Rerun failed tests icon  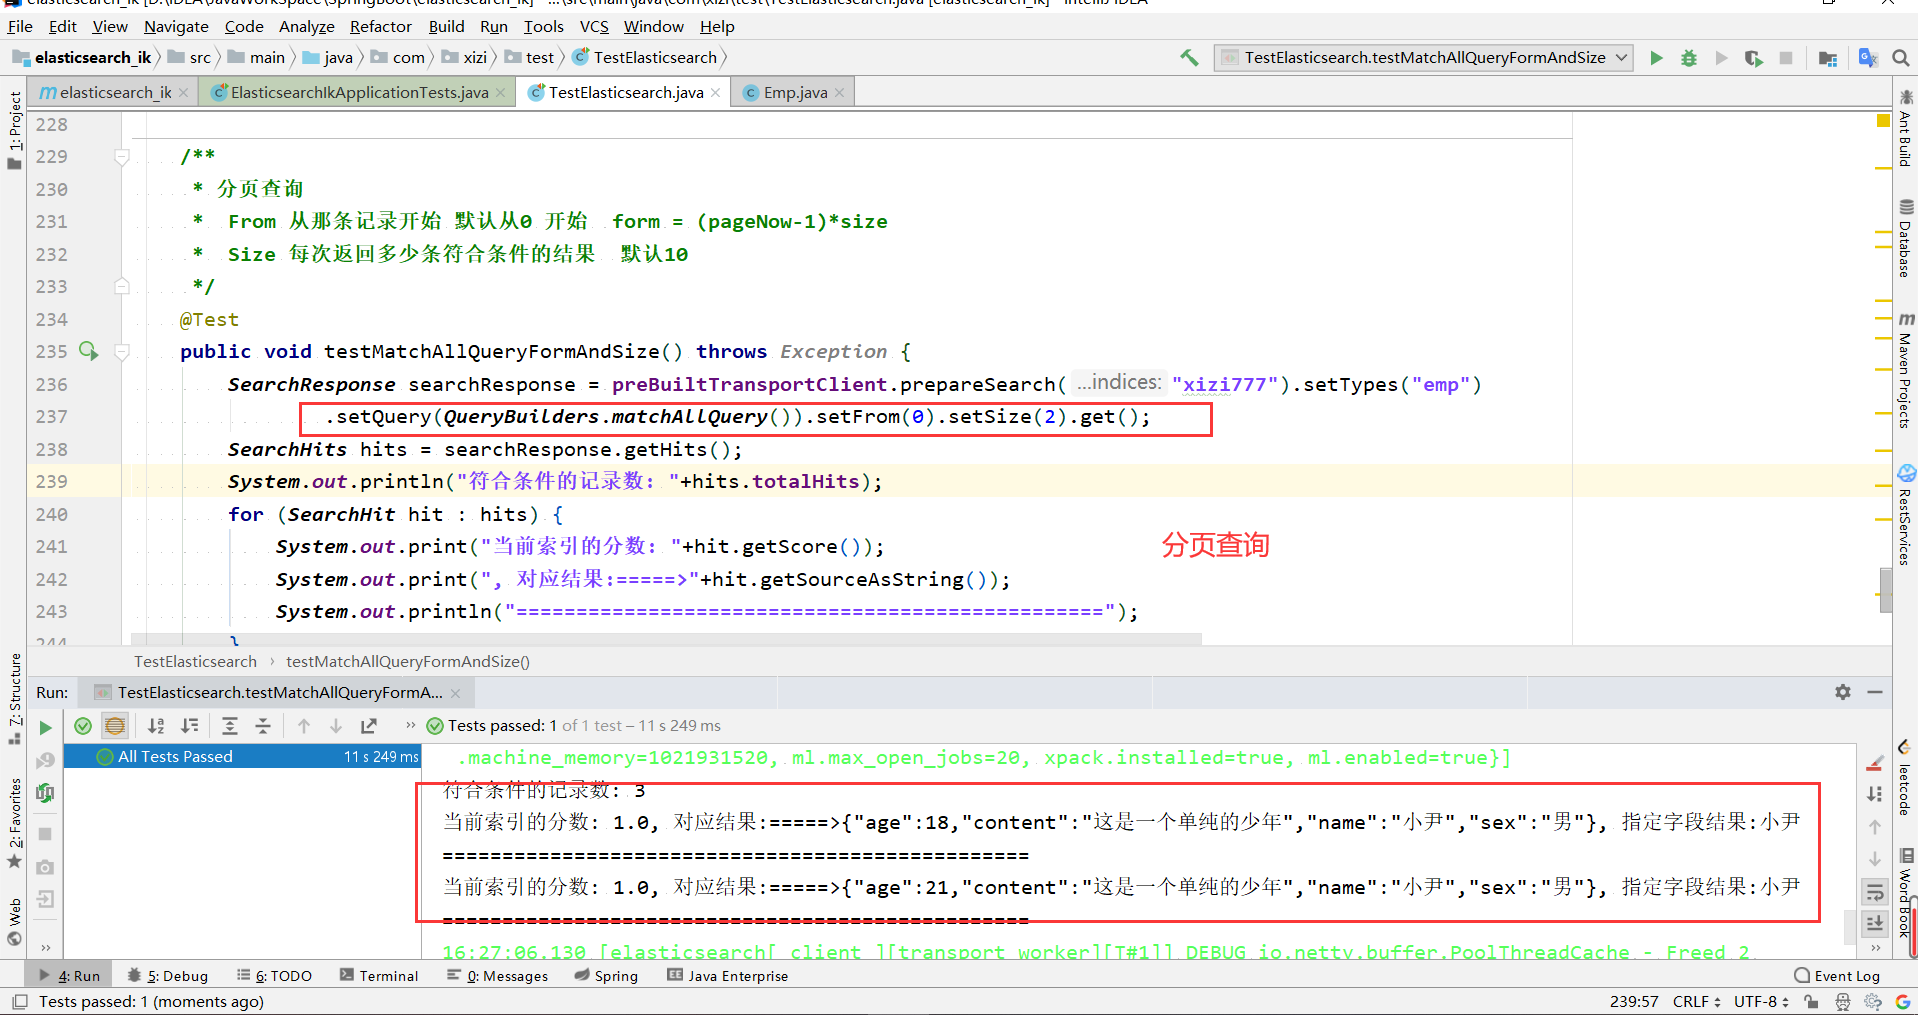(x=45, y=760)
